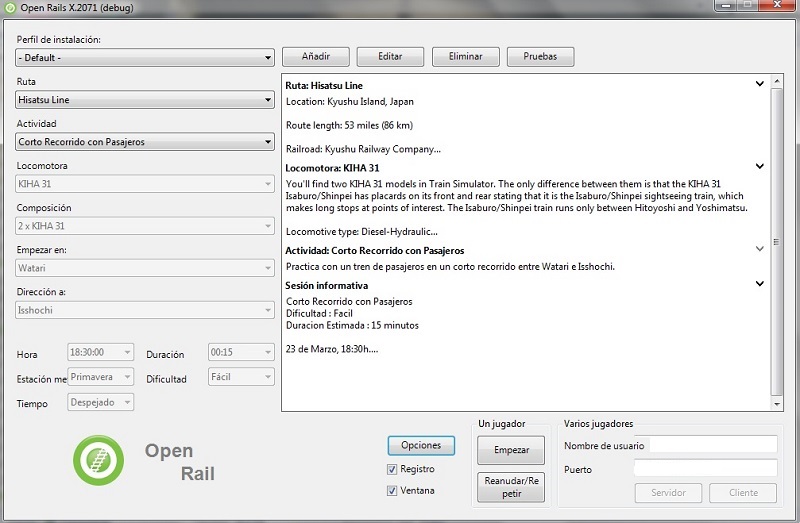Click Eliminar to delete the profile
The width and height of the screenshot is (800, 523).
click(x=465, y=57)
